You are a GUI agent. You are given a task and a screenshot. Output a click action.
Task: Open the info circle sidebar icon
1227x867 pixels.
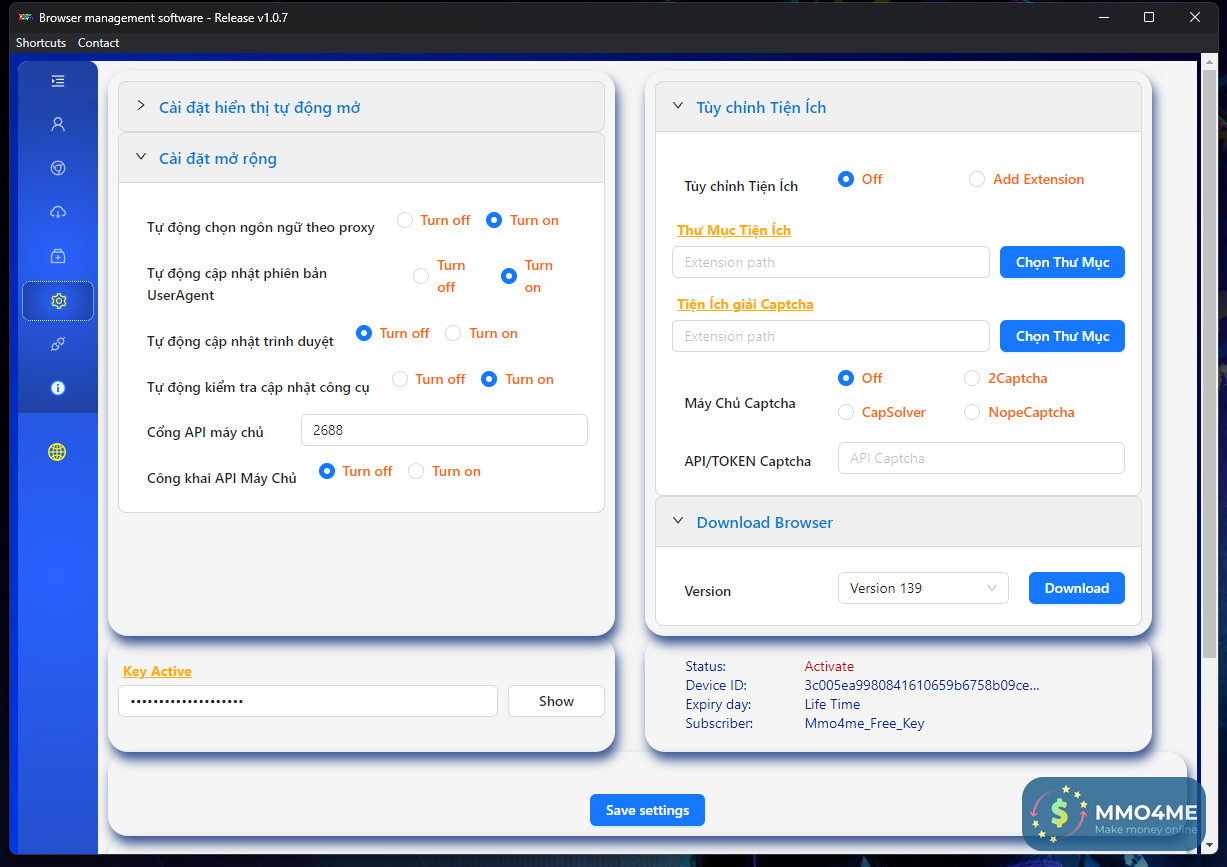[x=58, y=388]
